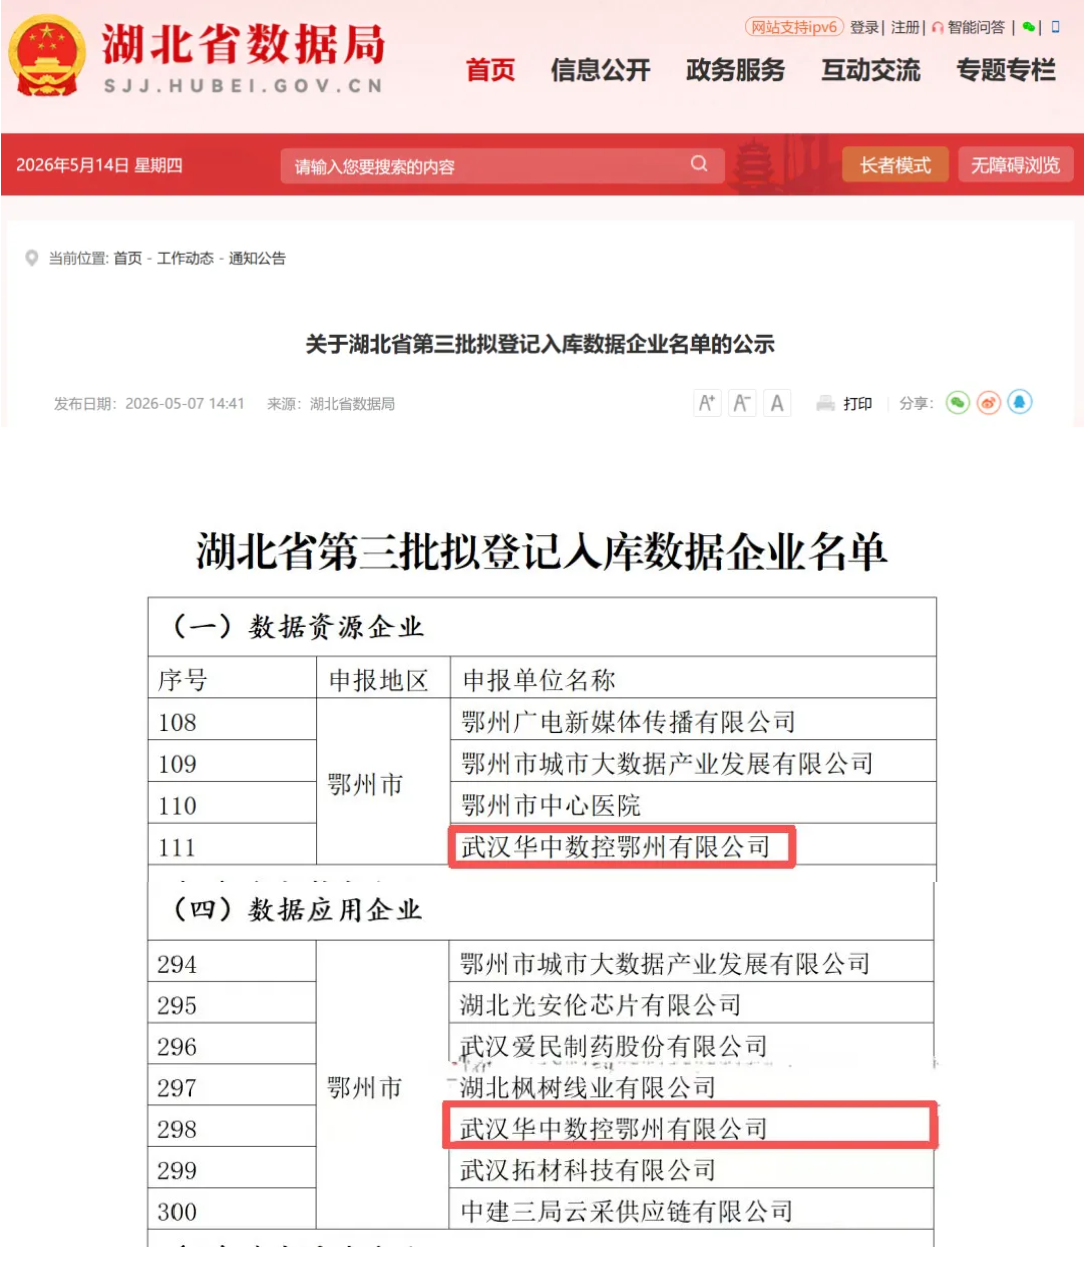
Task: Click the 登录 link
Action: coord(864,27)
